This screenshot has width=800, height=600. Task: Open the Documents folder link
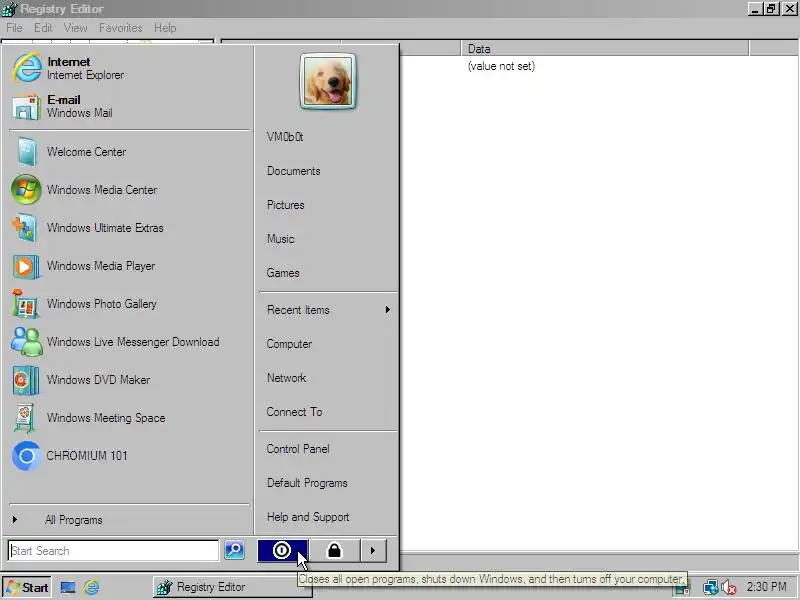click(x=294, y=171)
